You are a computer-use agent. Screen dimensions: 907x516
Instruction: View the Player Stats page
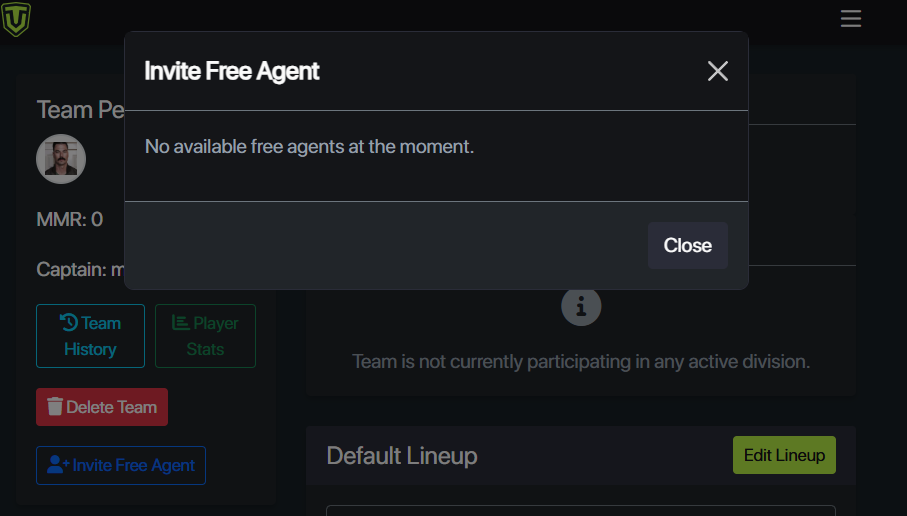click(x=205, y=336)
